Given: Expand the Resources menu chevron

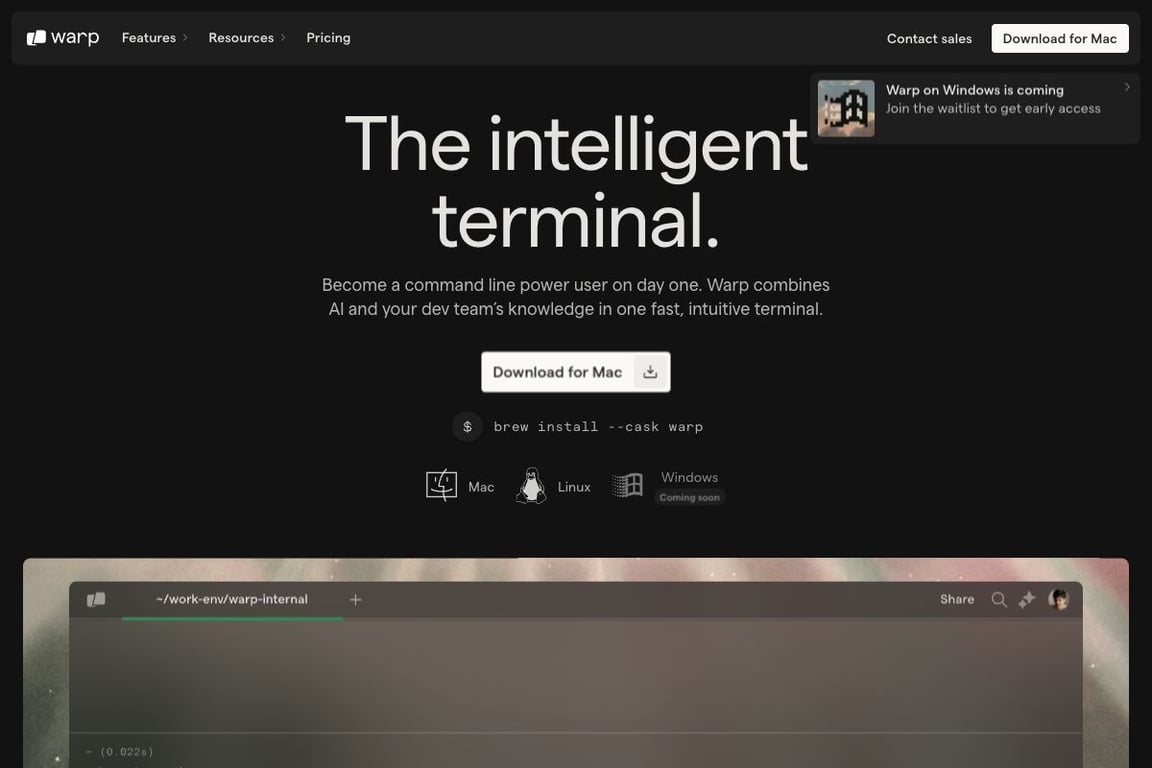Looking at the screenshot, I should pyautogui.click(x=283, y=37).
